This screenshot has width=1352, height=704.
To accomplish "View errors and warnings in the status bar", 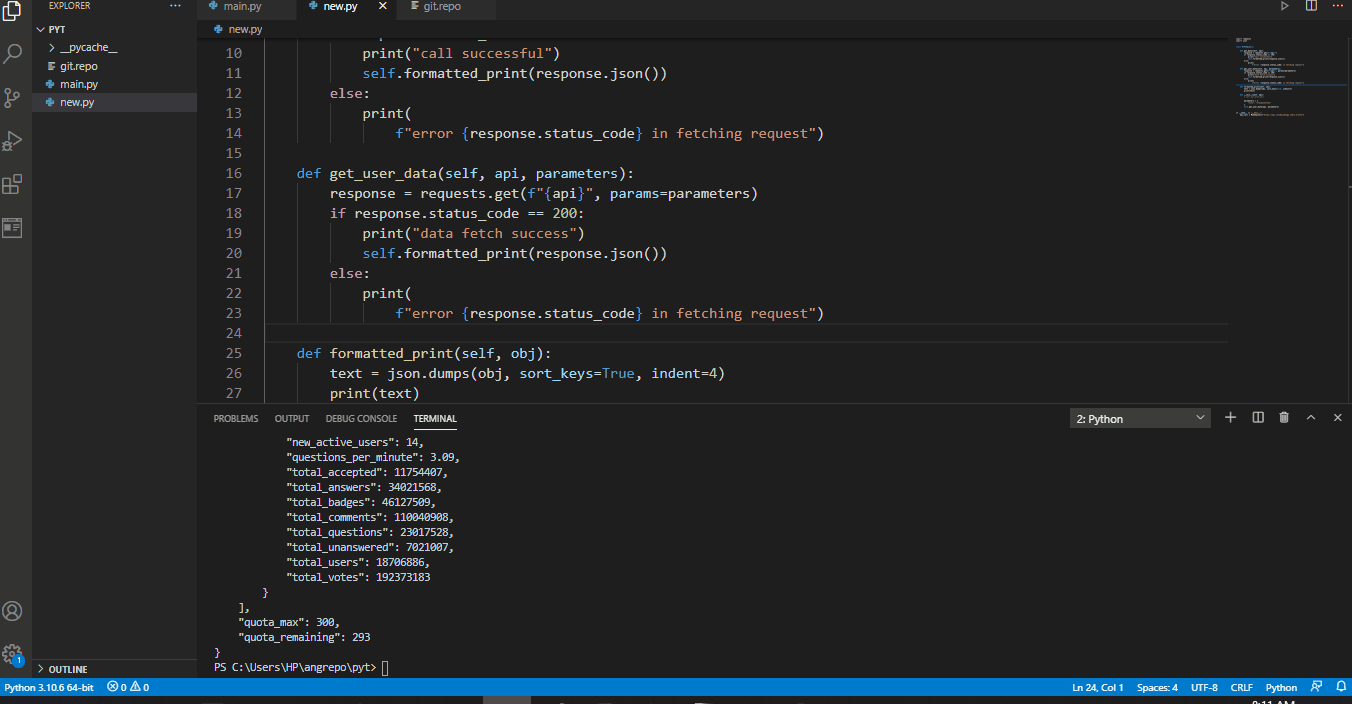I will click(x=130, y=687).
